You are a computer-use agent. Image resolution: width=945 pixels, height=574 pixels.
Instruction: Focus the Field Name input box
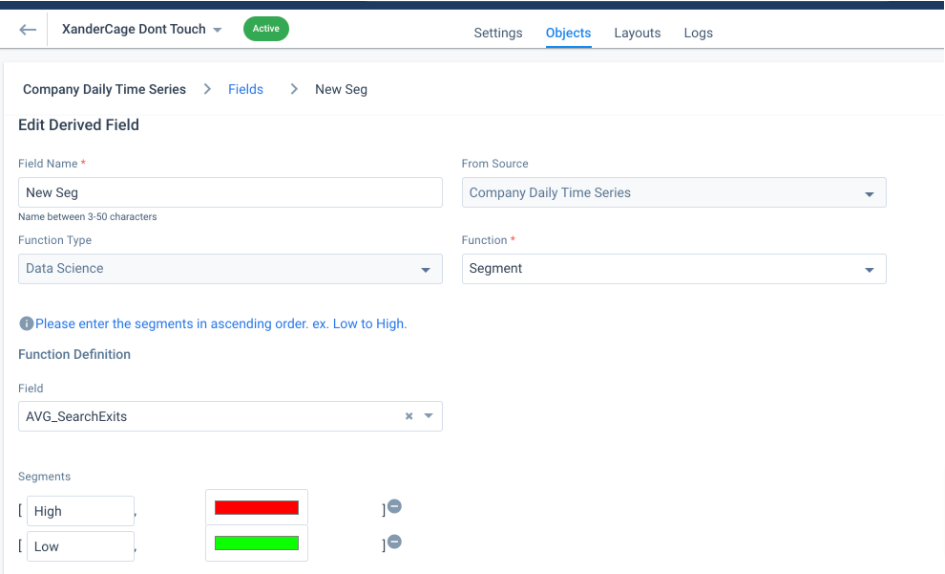[230, 192]
